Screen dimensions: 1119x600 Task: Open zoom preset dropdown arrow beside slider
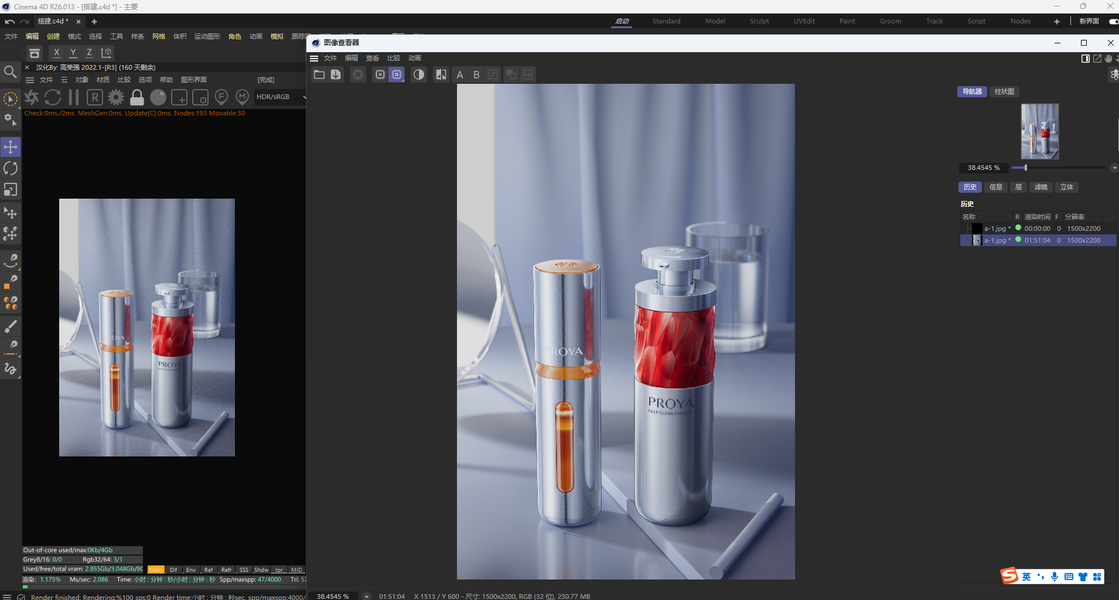(x=1113, y=168)
